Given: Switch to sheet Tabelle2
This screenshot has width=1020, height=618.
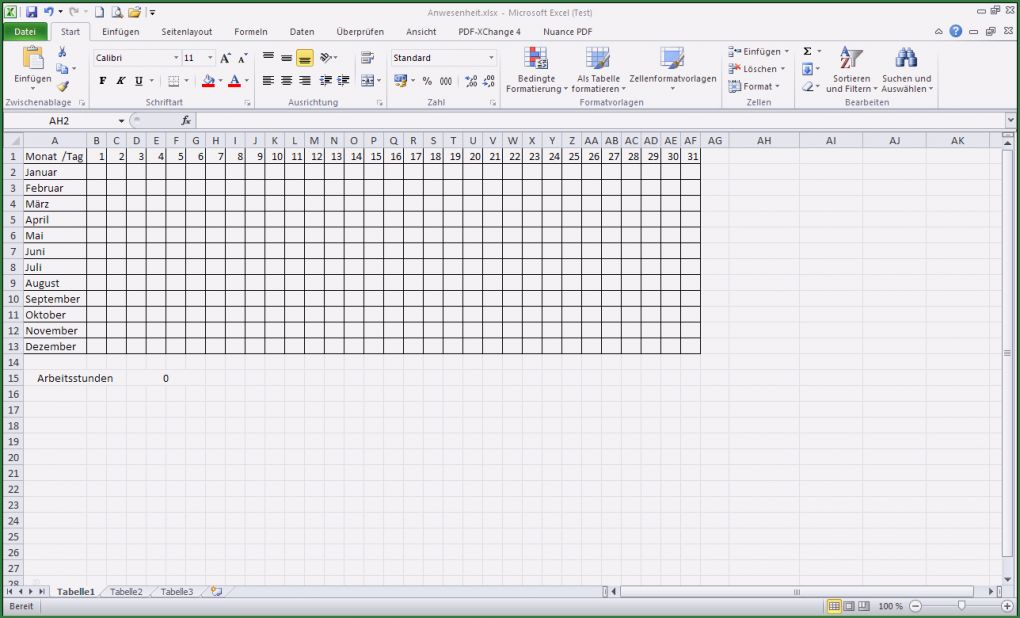Looking at the screenshot, I should [x=125, y=591].
